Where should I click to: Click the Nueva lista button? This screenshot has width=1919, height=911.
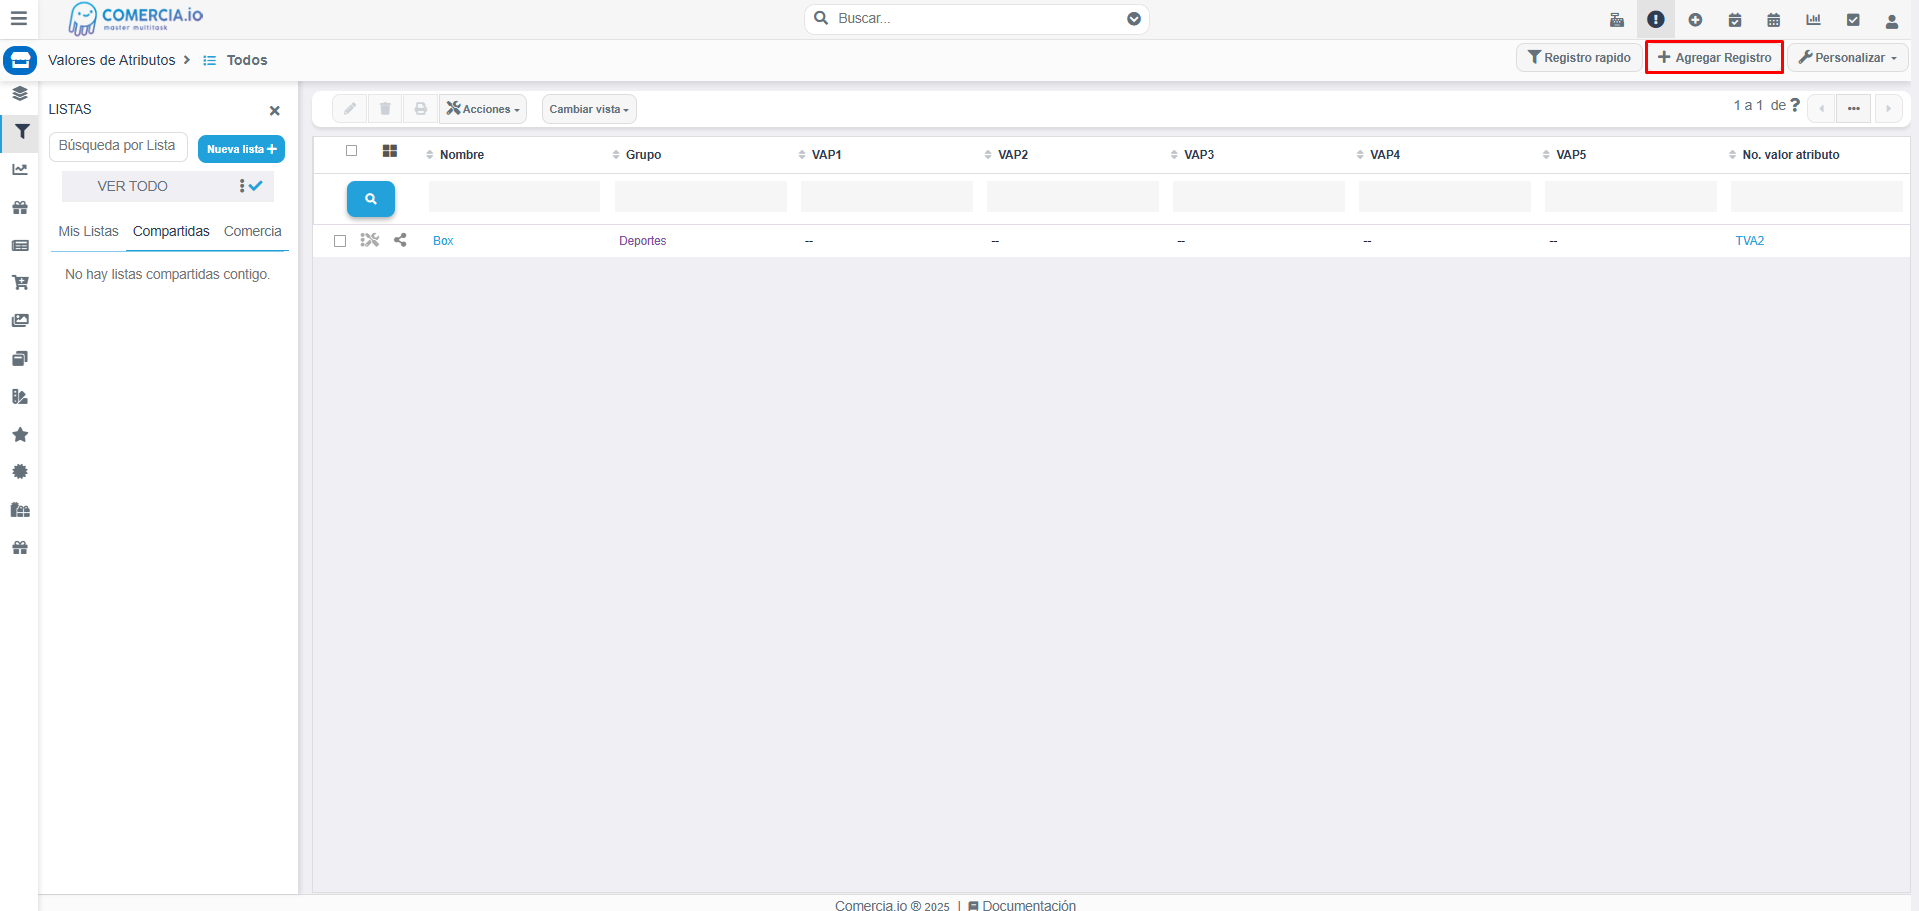pos(241,149)
